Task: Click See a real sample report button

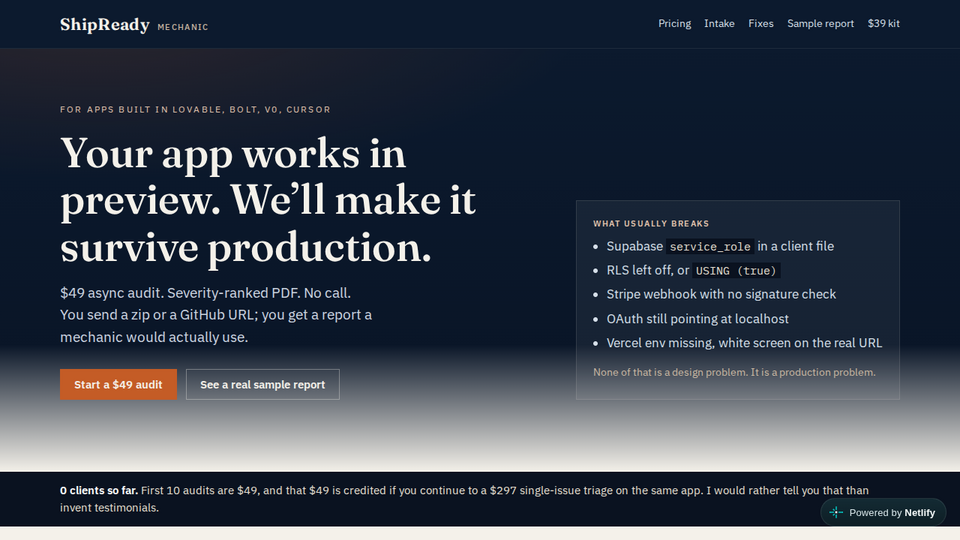Action: 263,384
